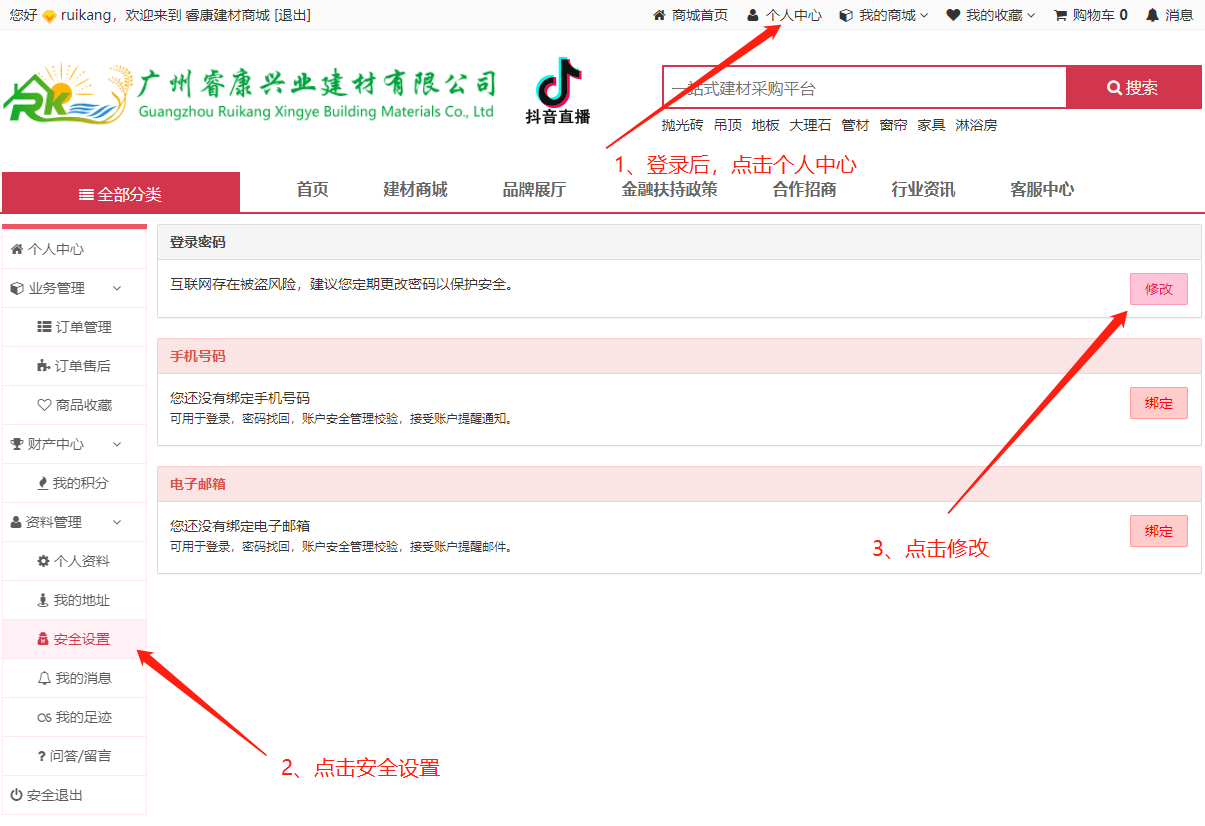Screen dimensions: 1205x826
Task: Click the 大理石 hot keyword
Action: (x=810, y=125)
